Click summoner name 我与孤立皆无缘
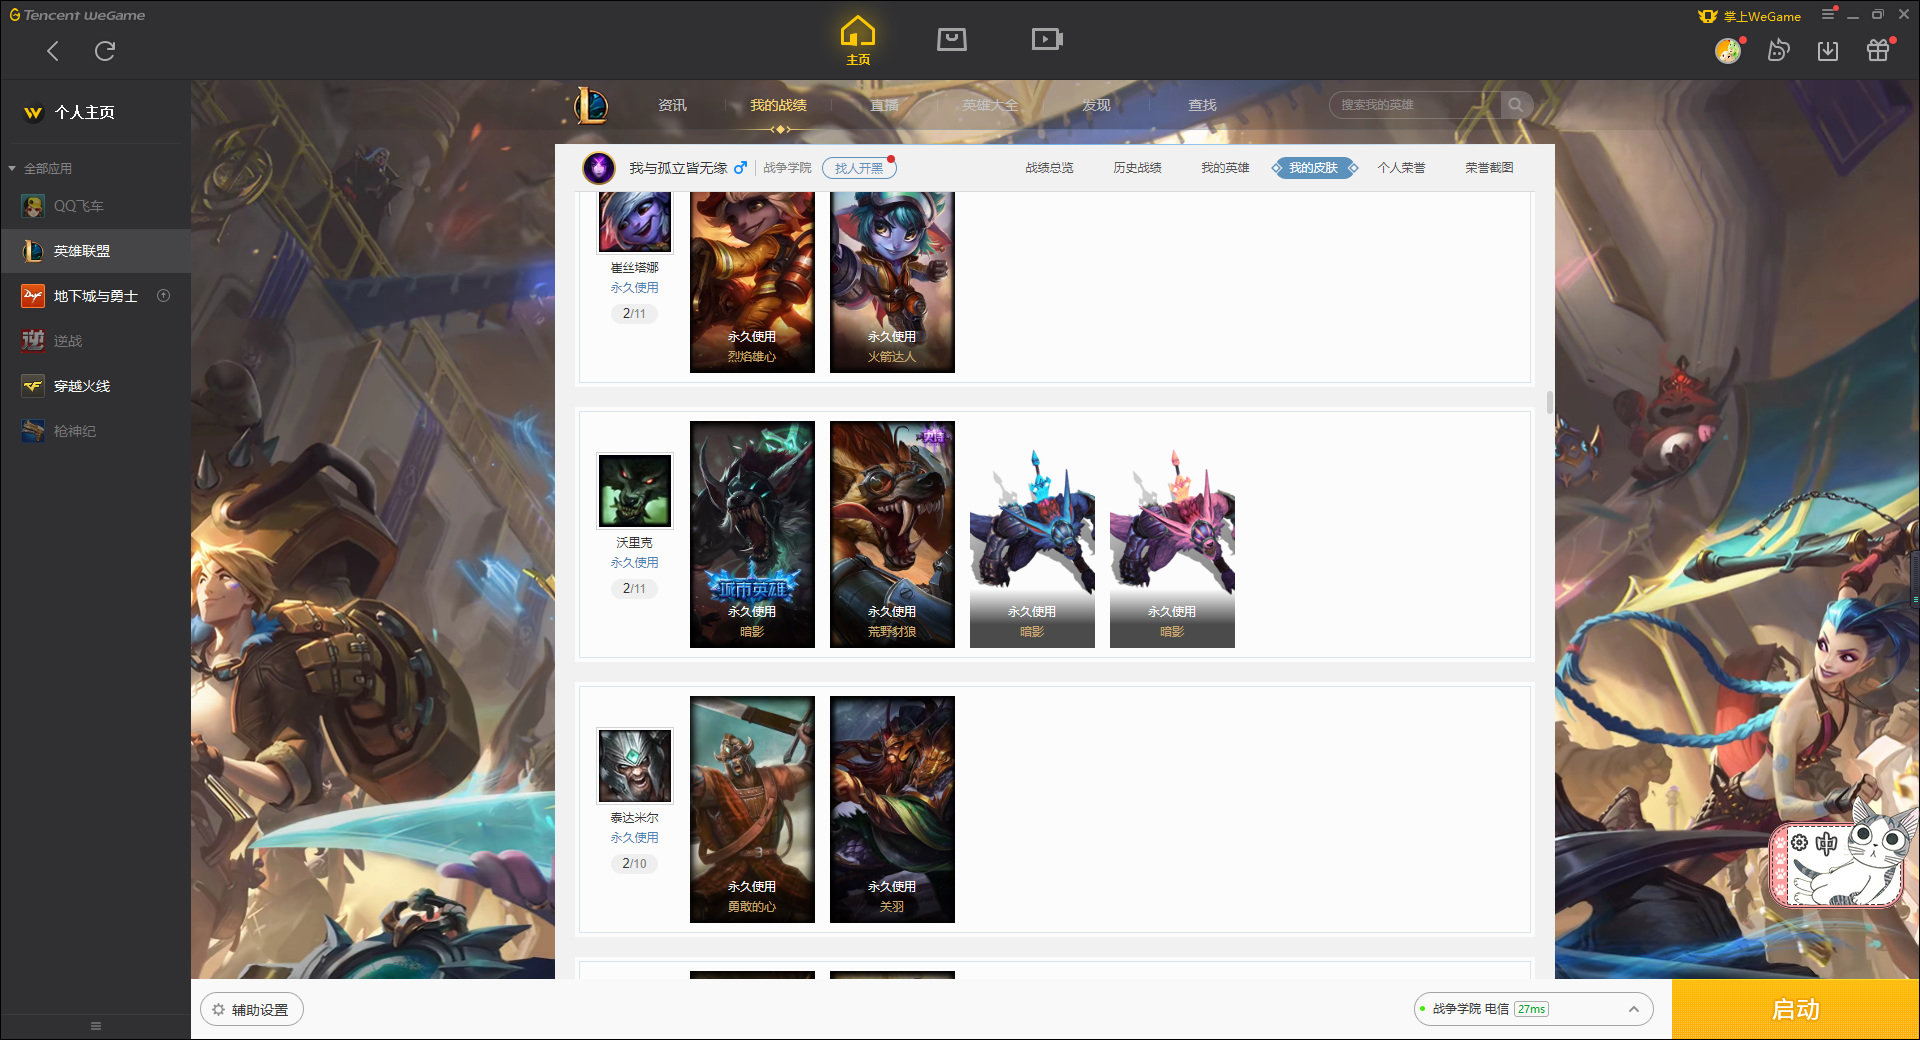1920x1040 pixels. pyautogui.click(x=678, y=168)
